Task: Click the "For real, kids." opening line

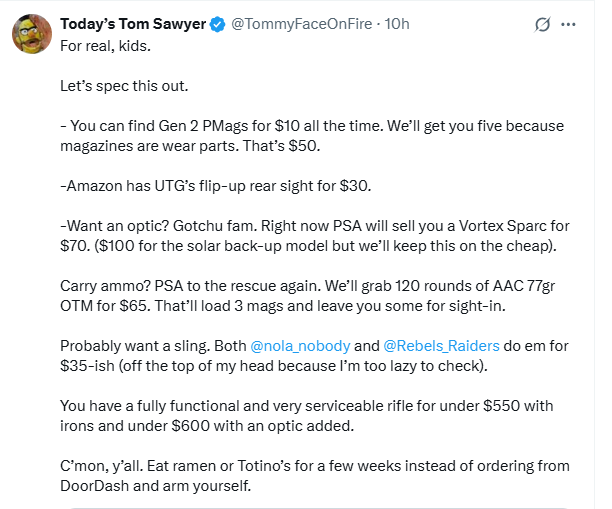Action: coord(107,45)
